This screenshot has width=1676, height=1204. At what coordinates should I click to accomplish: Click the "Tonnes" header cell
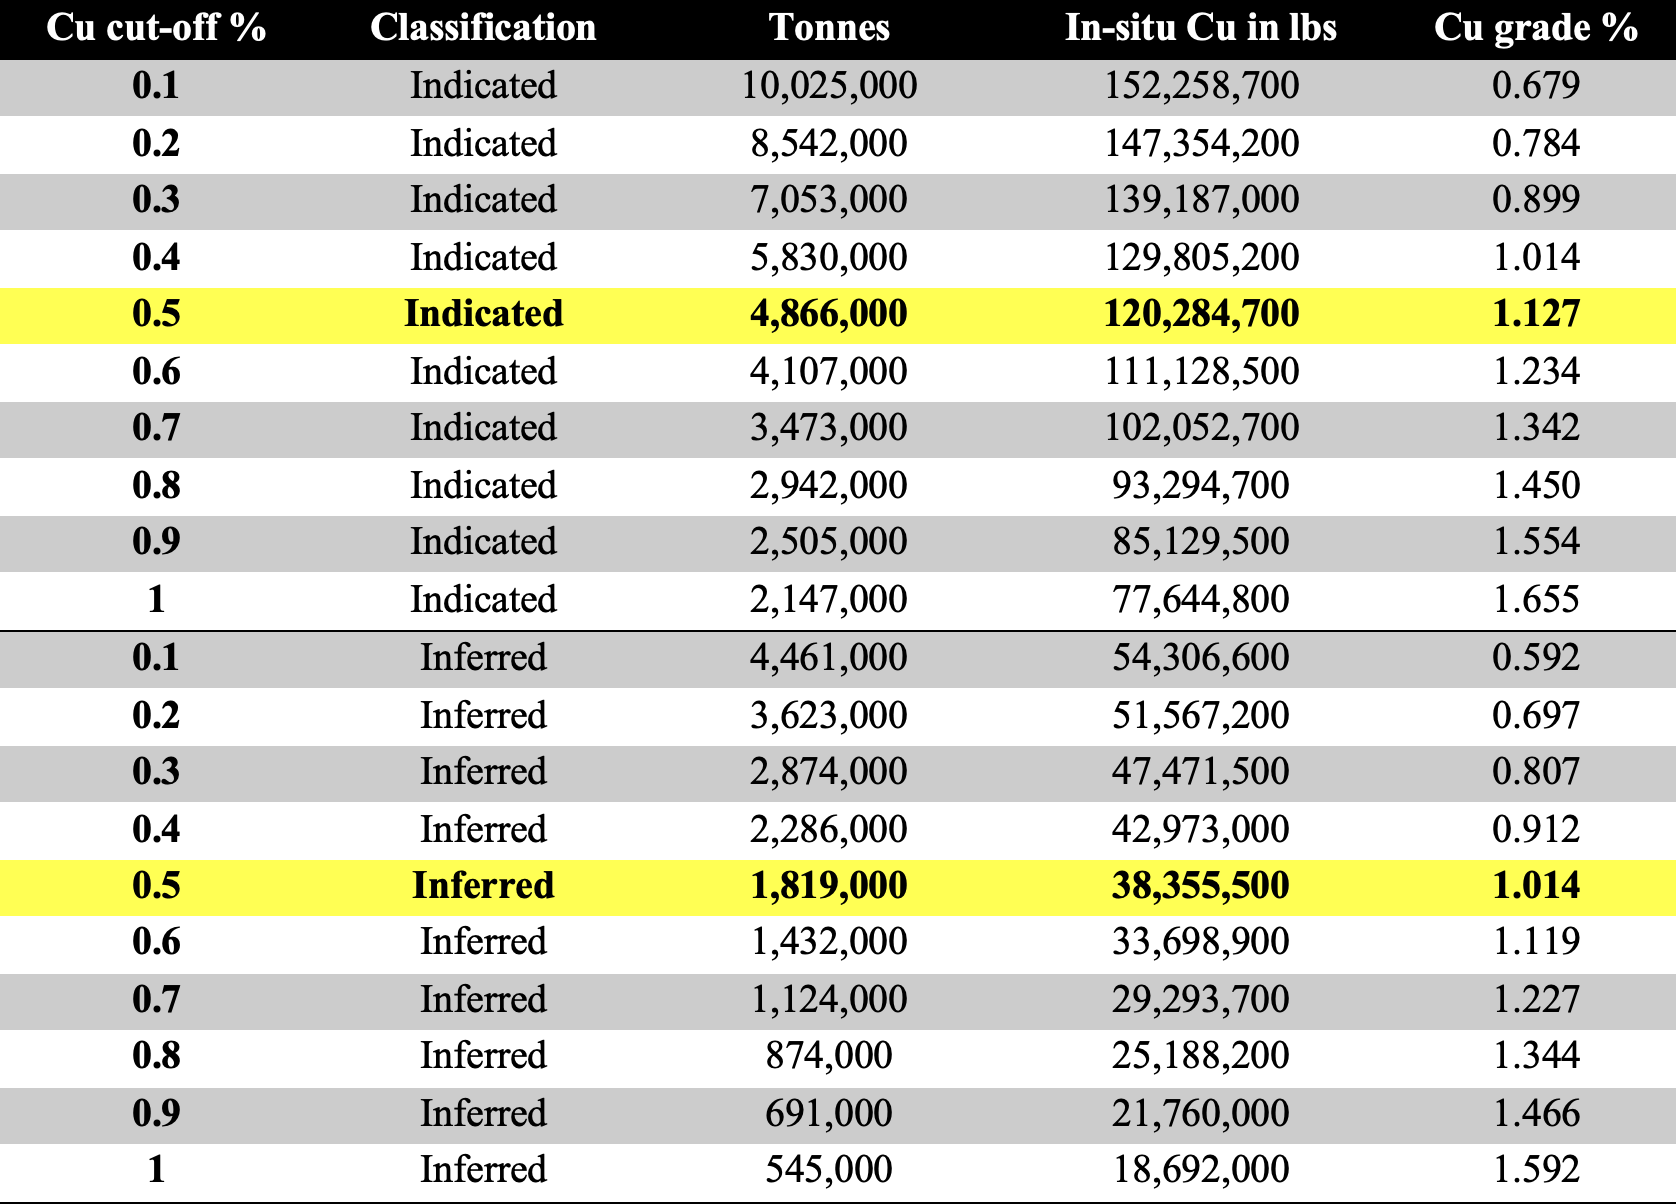tap(829, 28)
